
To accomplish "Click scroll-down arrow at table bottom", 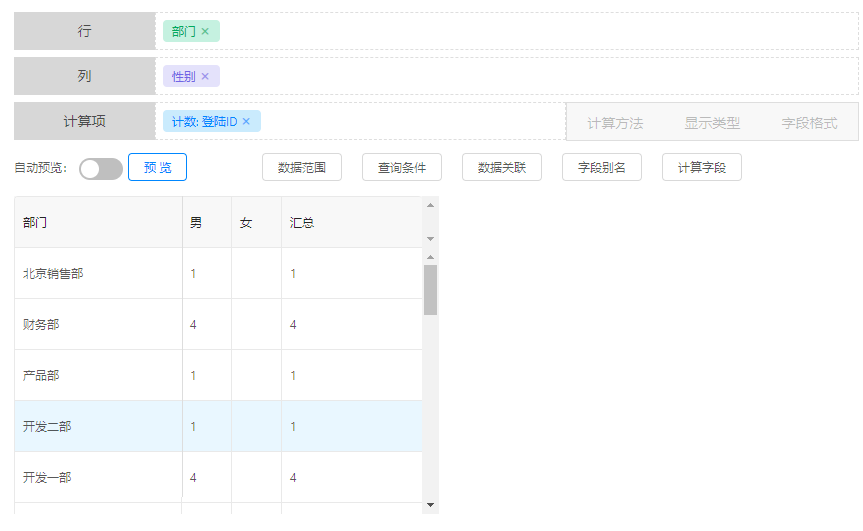I will (430, 505).
